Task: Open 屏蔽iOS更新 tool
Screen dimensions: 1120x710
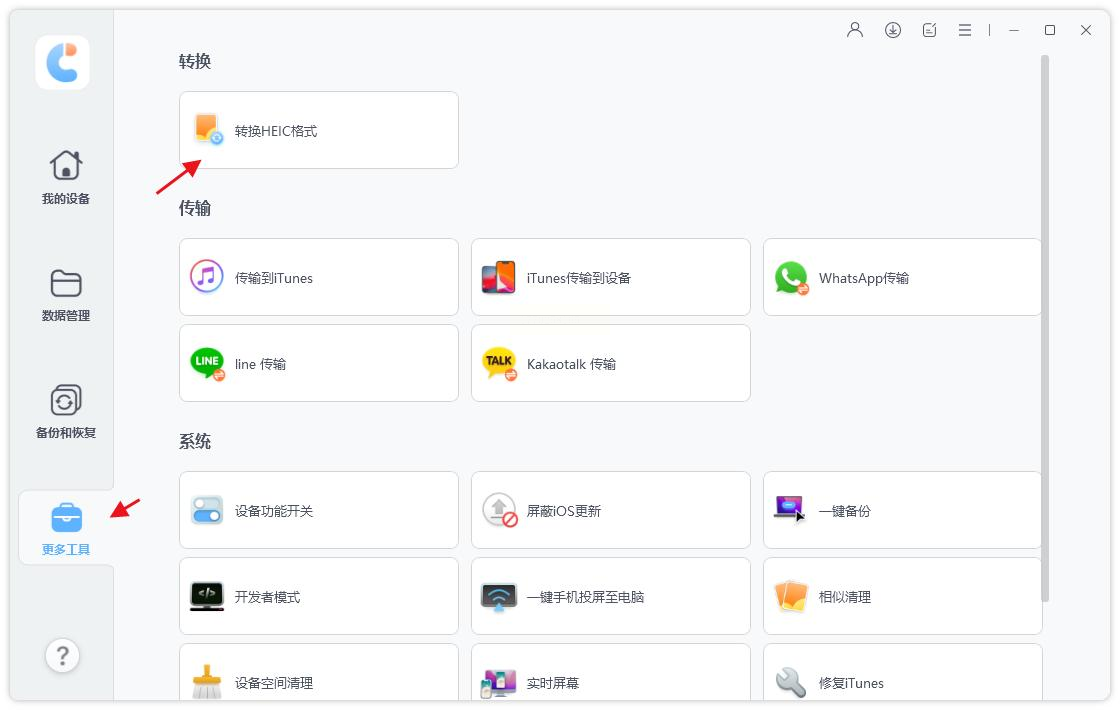Action: pyautogui.click(x=611, y=510)
